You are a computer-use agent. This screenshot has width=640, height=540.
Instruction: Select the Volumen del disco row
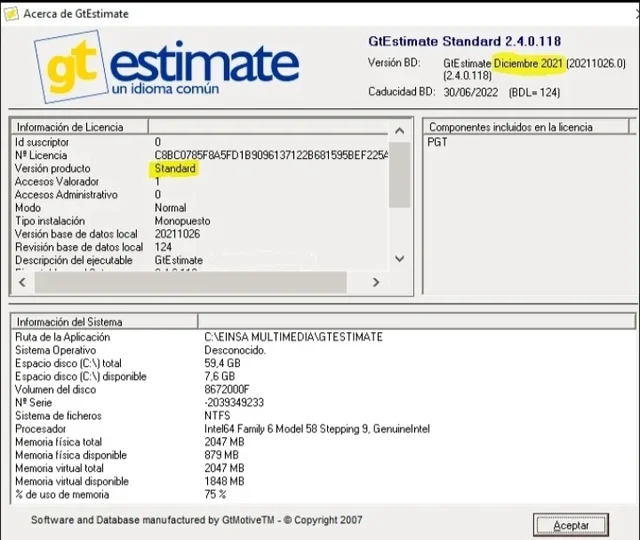point(322,389)
